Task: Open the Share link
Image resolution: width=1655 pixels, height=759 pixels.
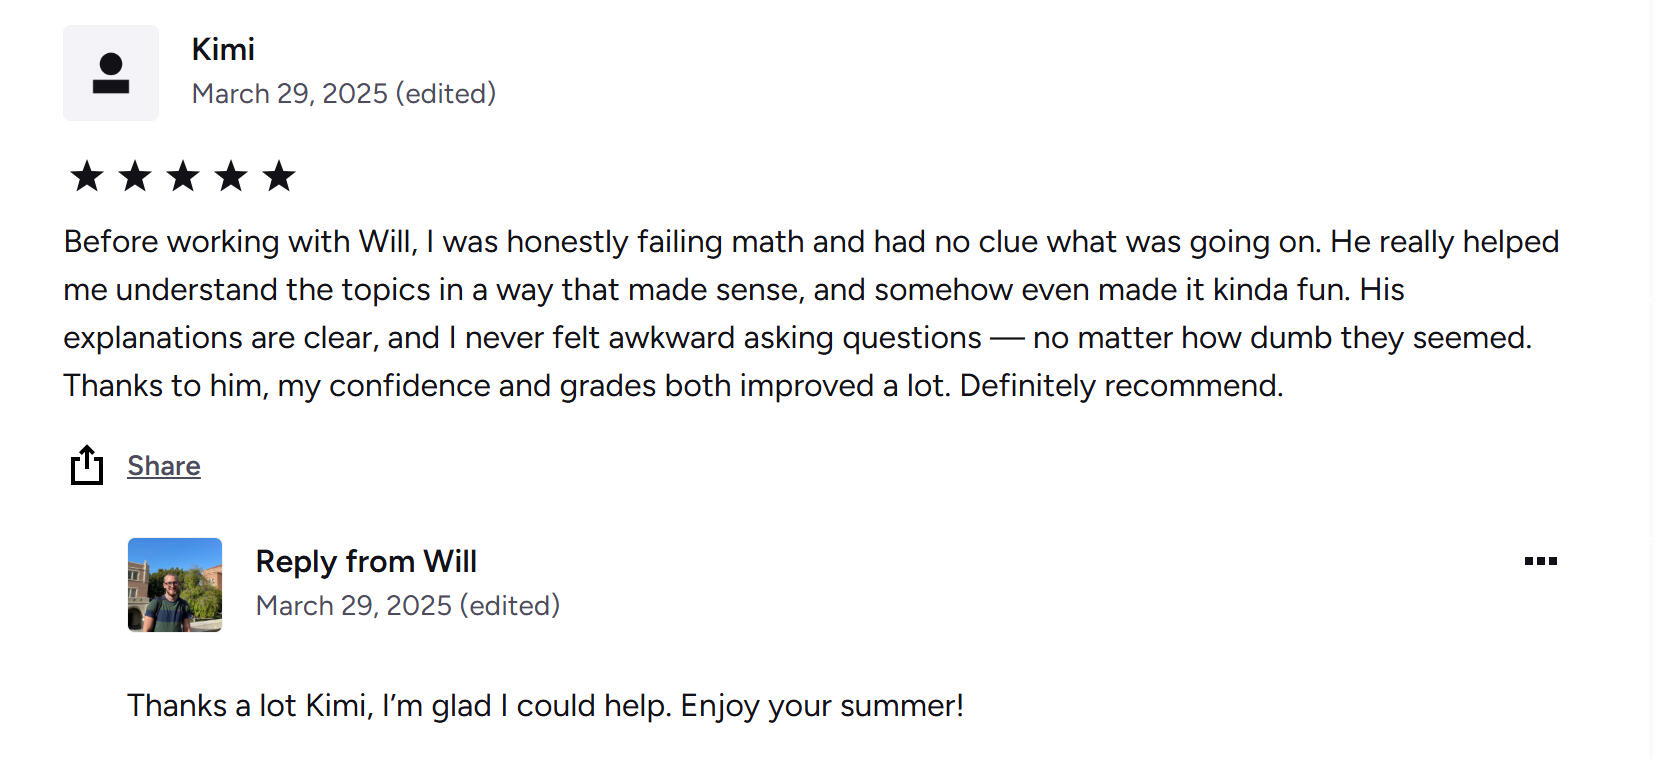Action: coord(164,466)
